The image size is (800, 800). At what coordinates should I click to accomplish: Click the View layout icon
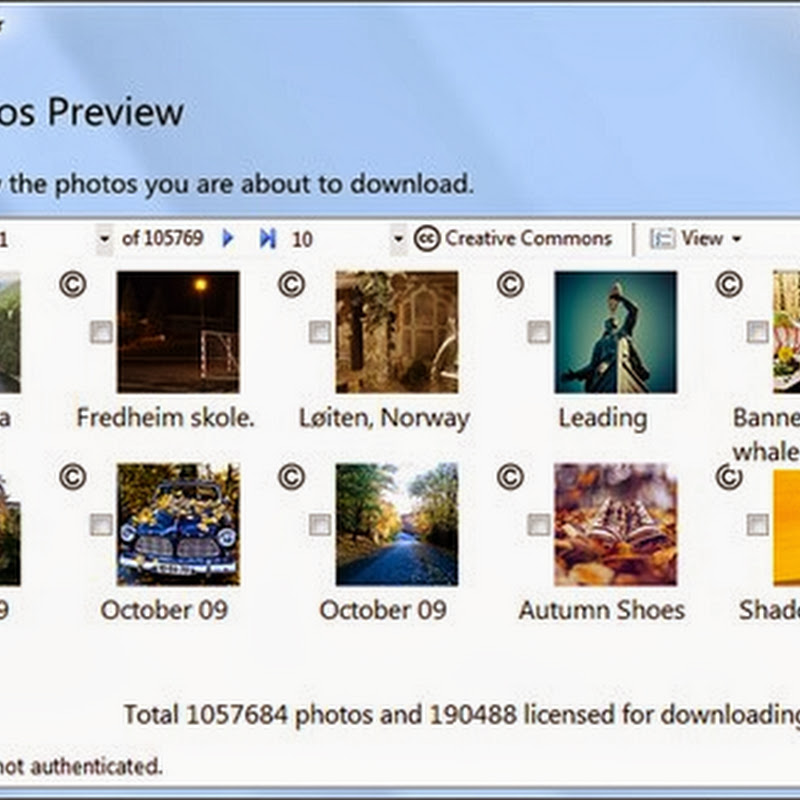662,238
